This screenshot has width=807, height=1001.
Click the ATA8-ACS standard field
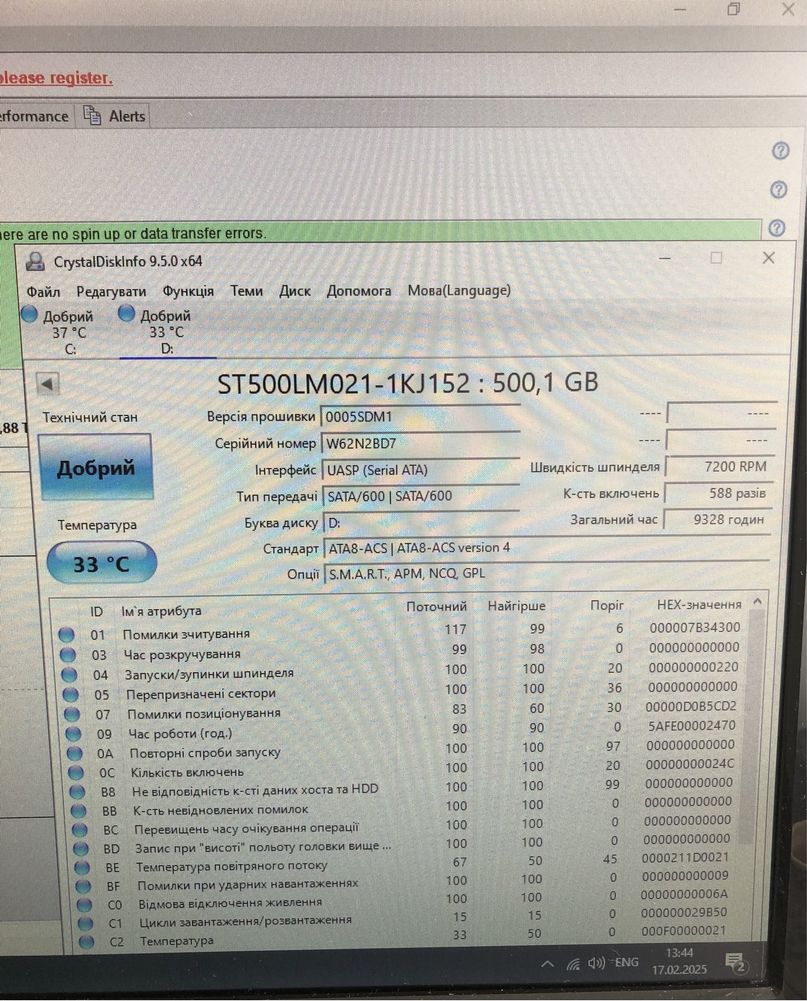[547, 548]
